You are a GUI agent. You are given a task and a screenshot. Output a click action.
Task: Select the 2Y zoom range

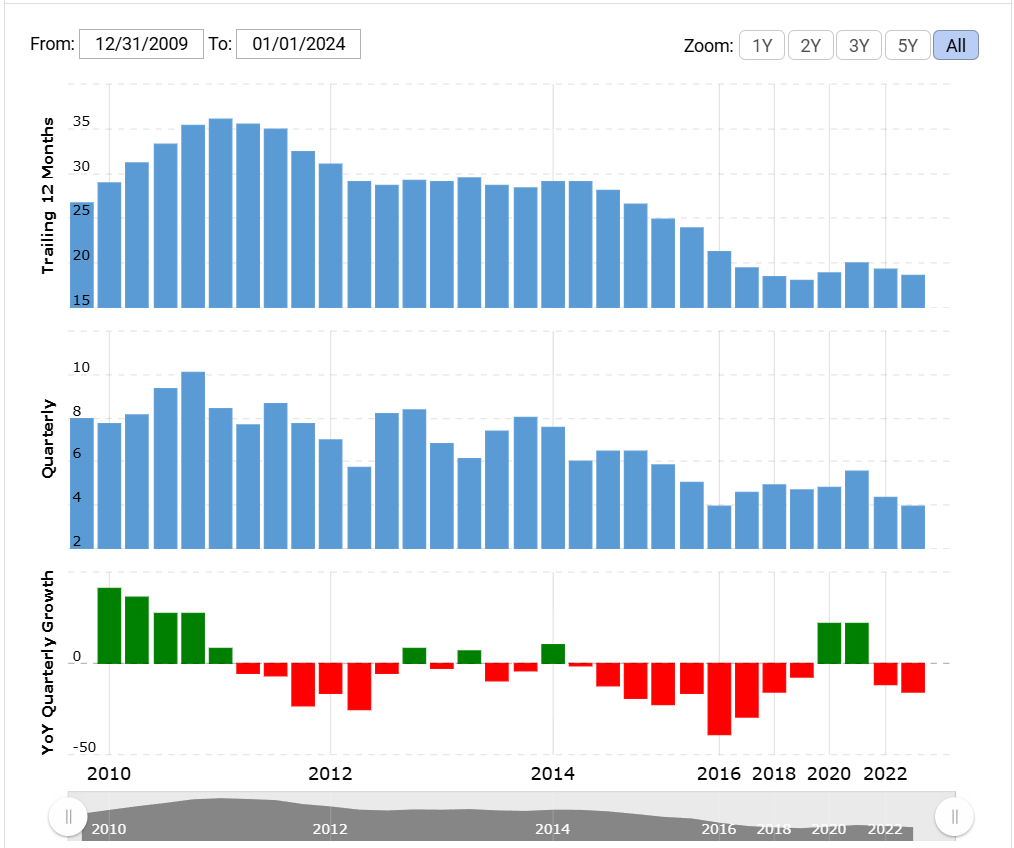click(810, 45)
